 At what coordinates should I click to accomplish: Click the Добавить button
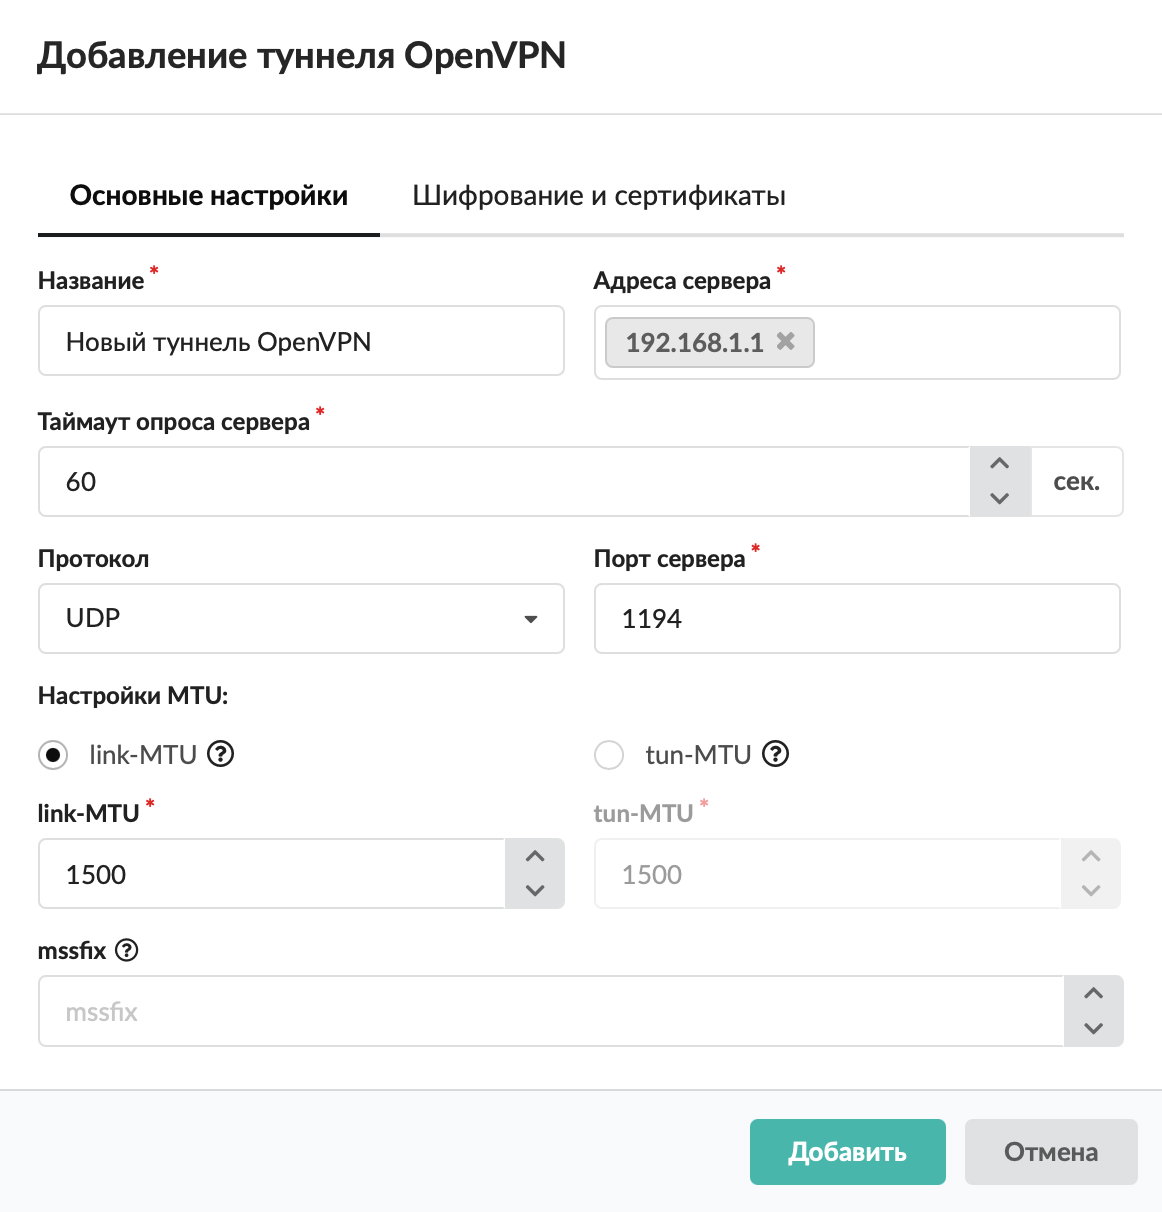point(848,1152)
